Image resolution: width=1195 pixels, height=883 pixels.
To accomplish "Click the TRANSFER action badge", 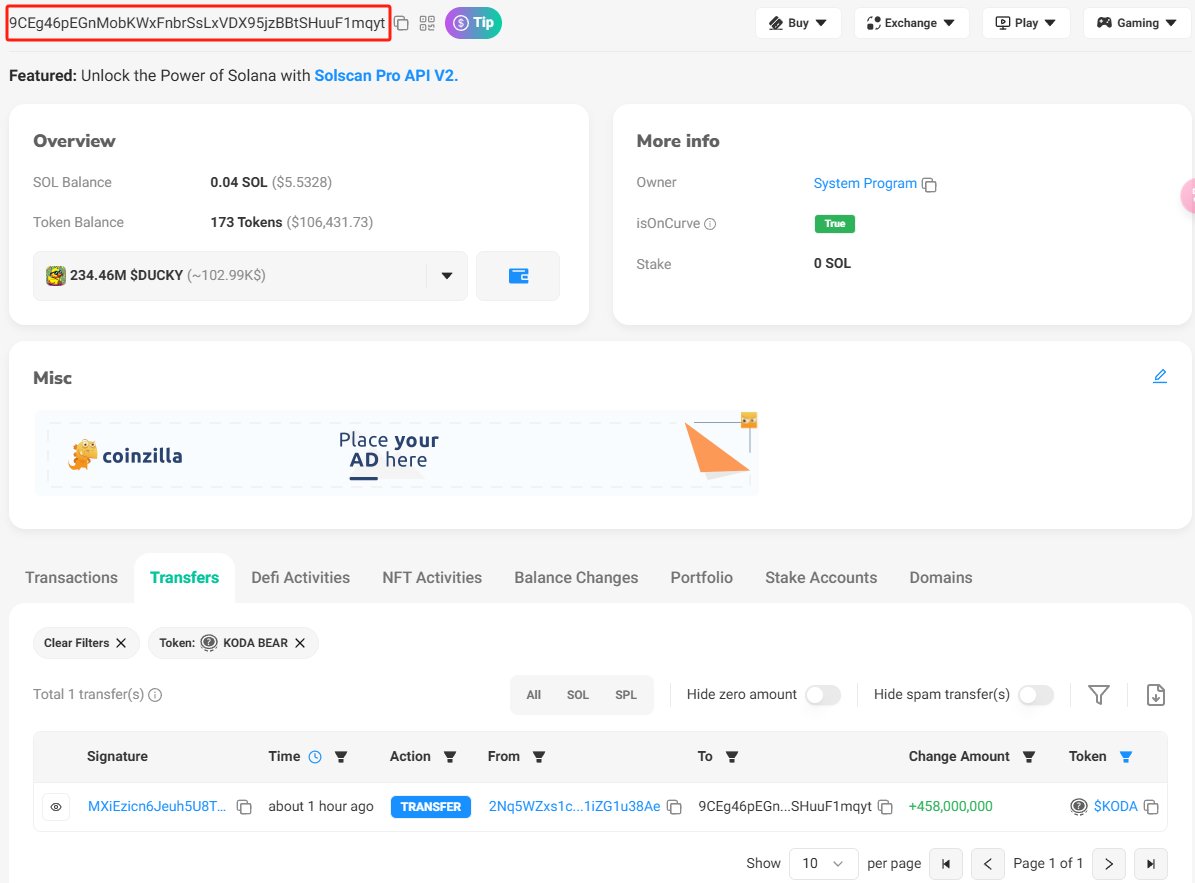I will pos(431,807).
